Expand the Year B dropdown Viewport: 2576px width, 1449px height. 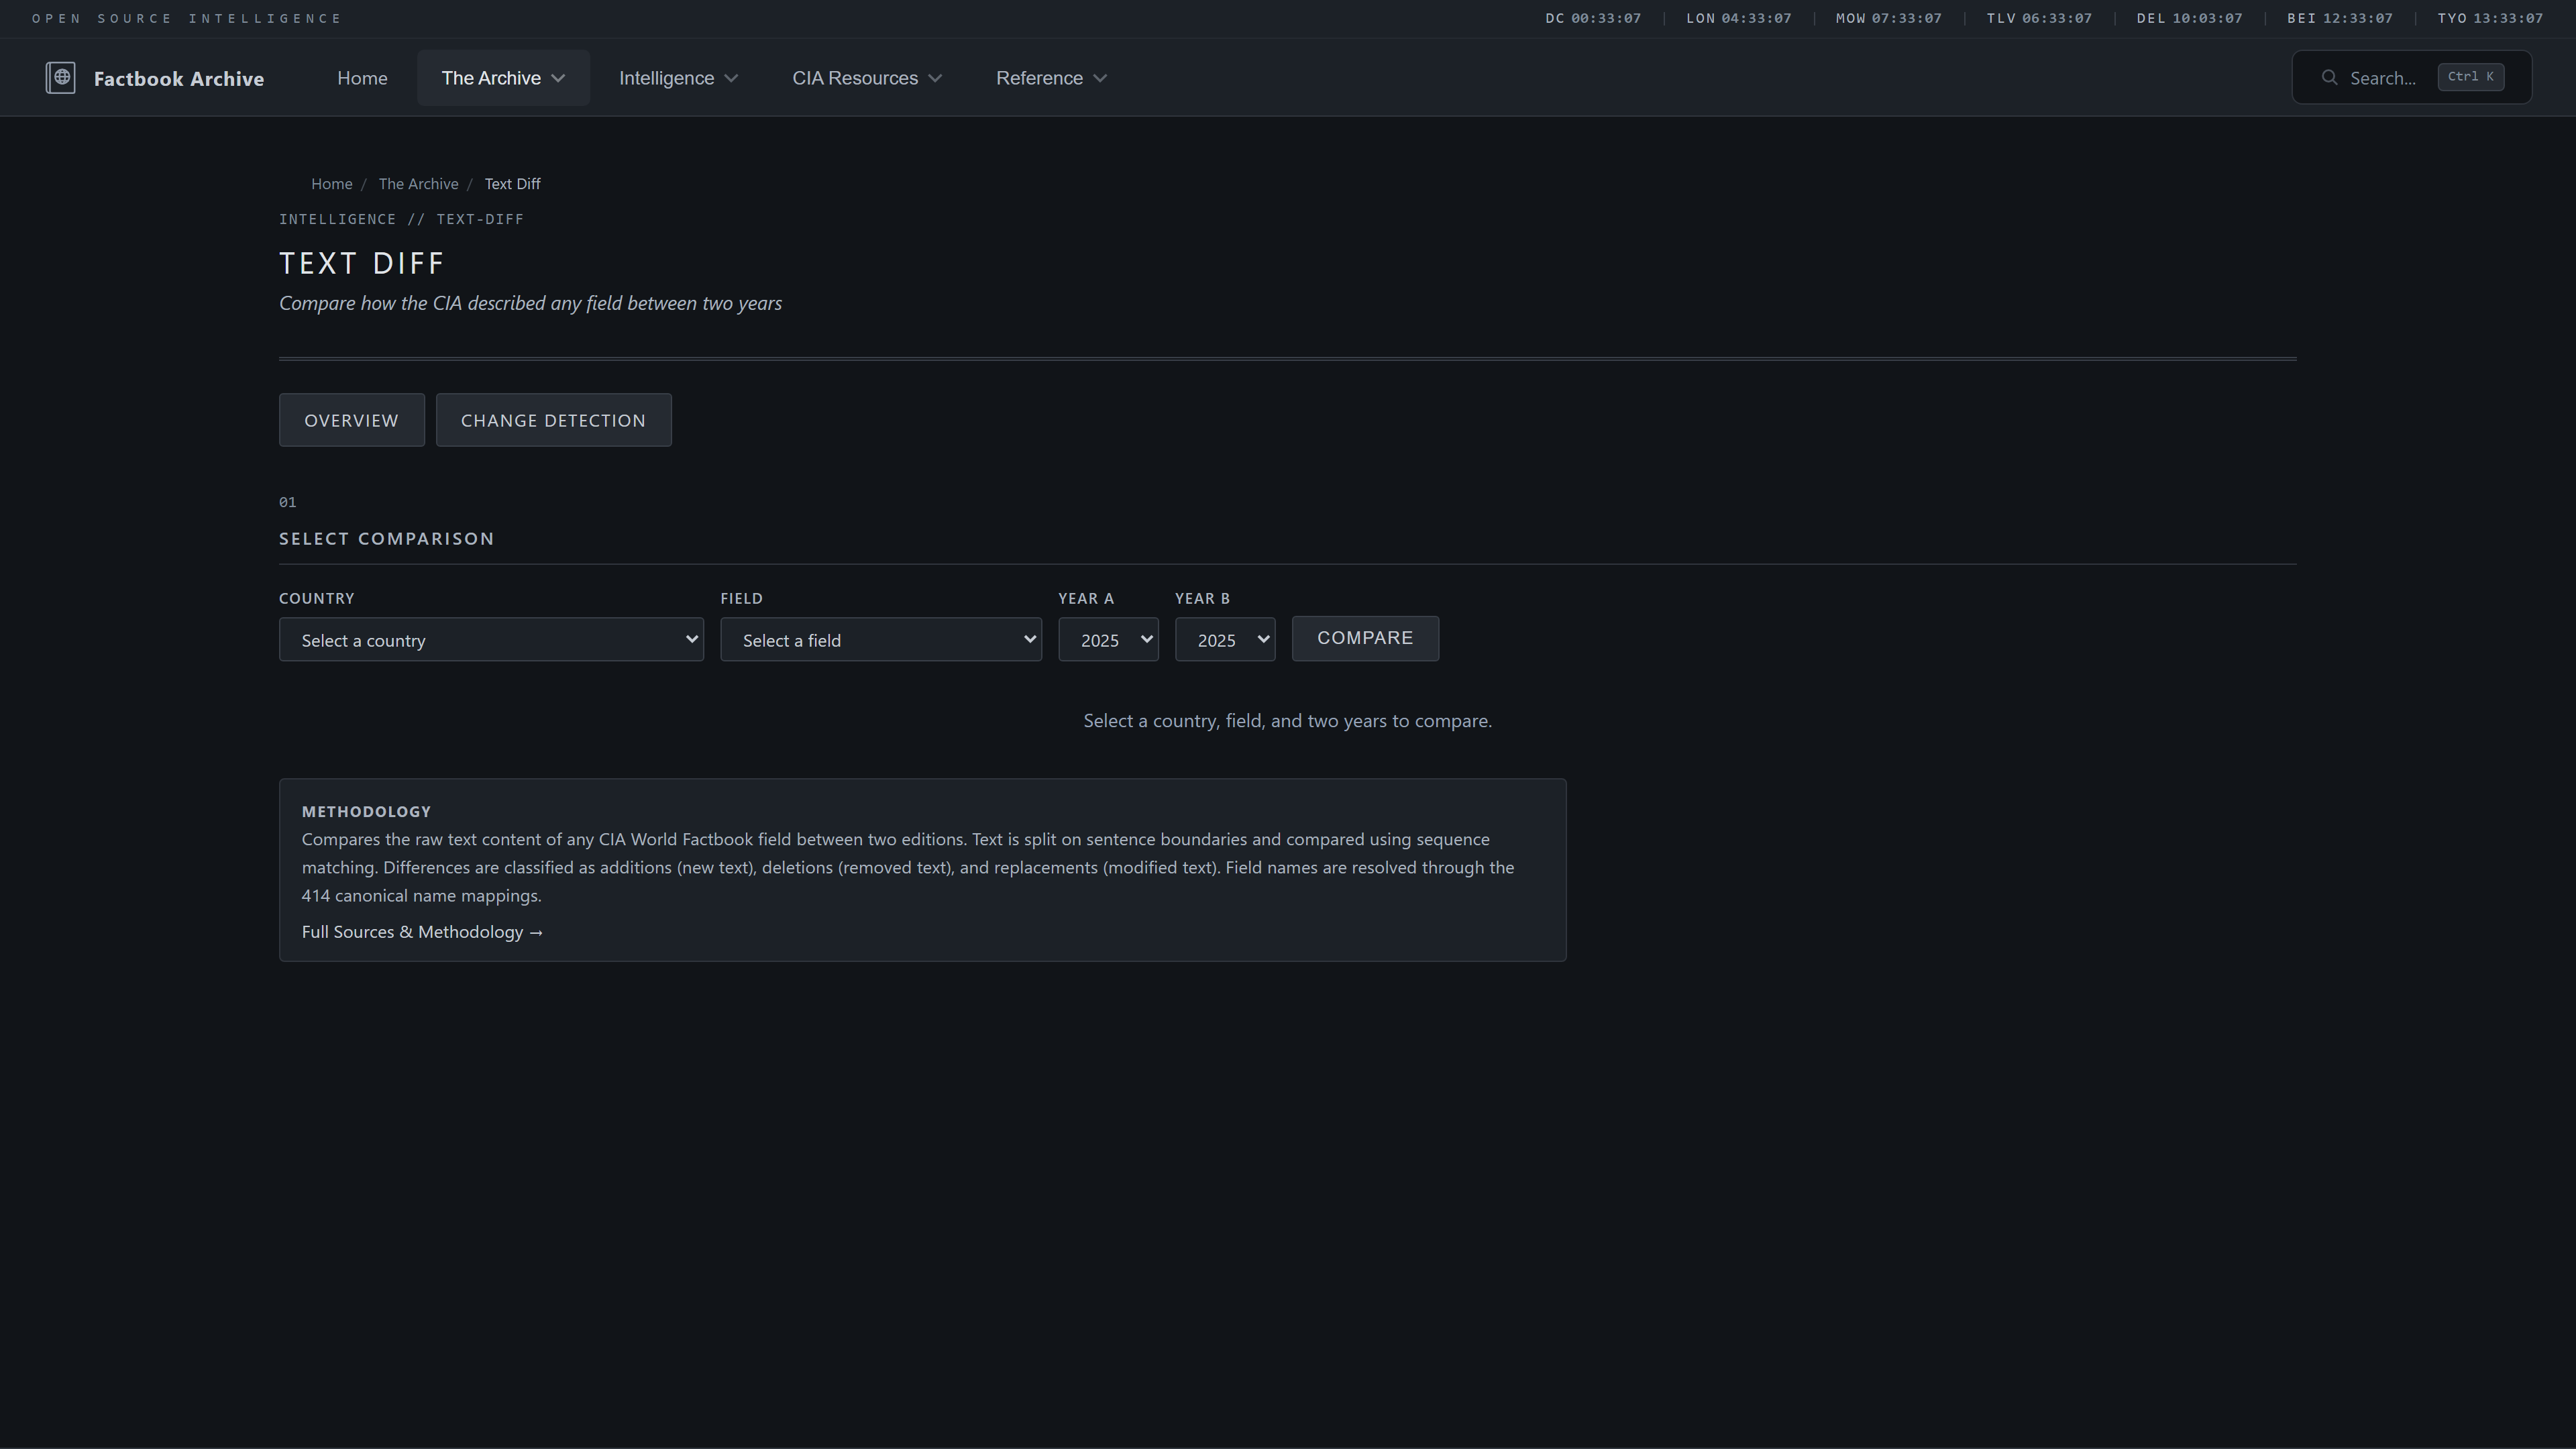coord(1224,640)
